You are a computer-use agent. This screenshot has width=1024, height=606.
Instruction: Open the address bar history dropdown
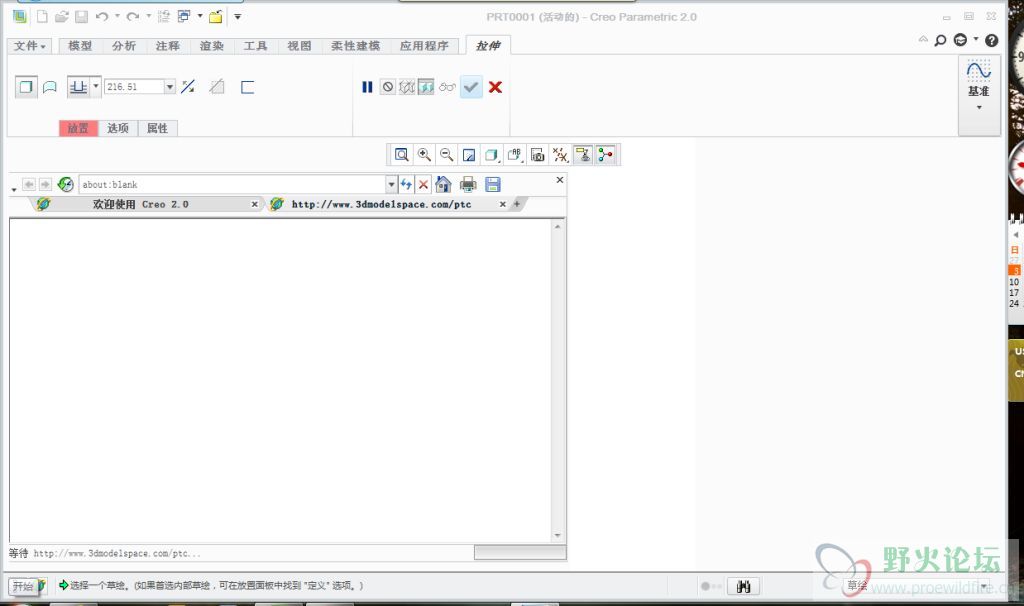tap(391, 185)
